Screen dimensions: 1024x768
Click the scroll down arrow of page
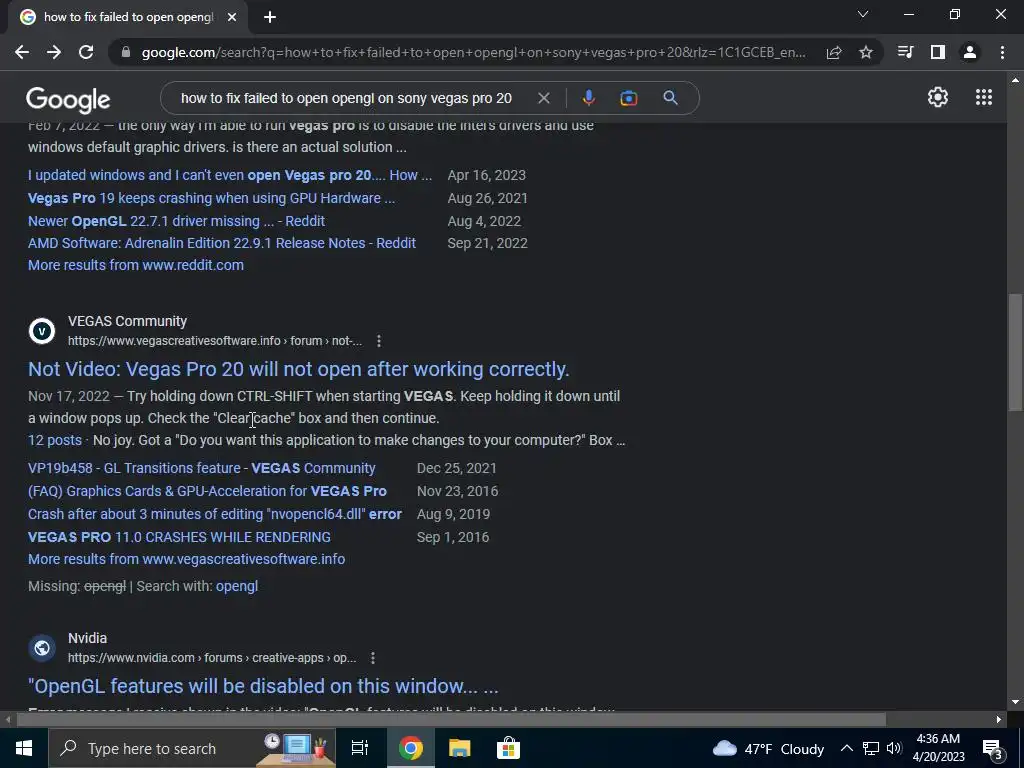[1015, 702]
